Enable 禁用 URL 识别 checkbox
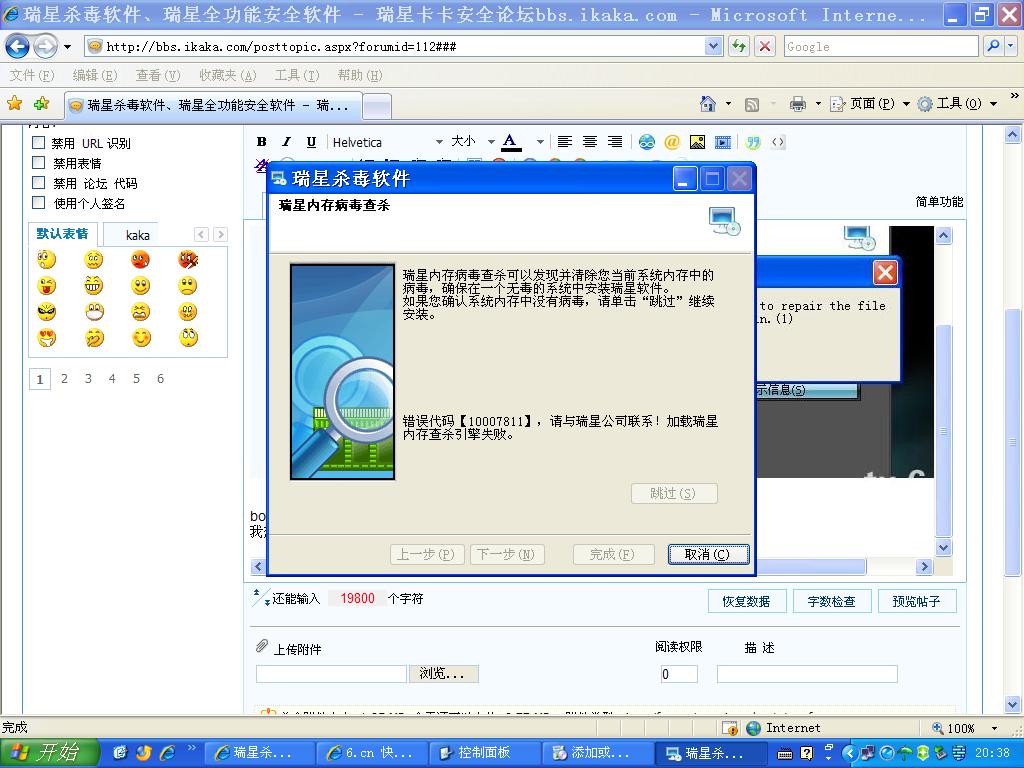1024x768 pixels. pyautogui.click(x=39, y=143)
